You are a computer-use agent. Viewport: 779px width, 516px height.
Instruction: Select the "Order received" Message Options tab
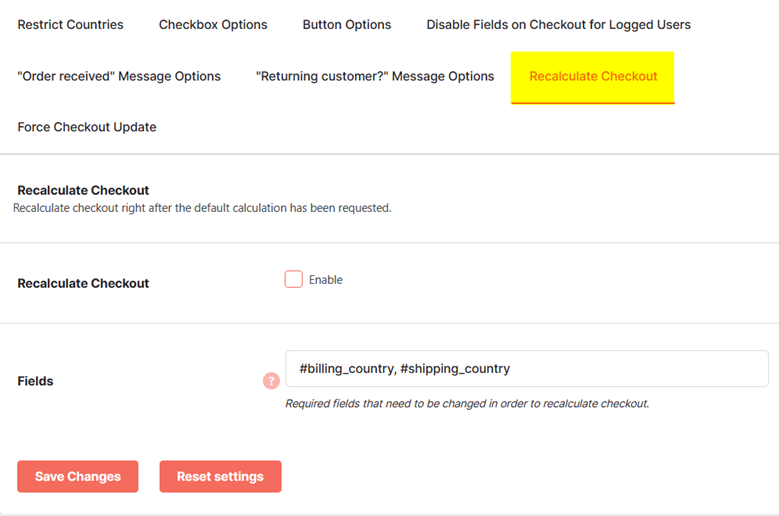(119, 76)
